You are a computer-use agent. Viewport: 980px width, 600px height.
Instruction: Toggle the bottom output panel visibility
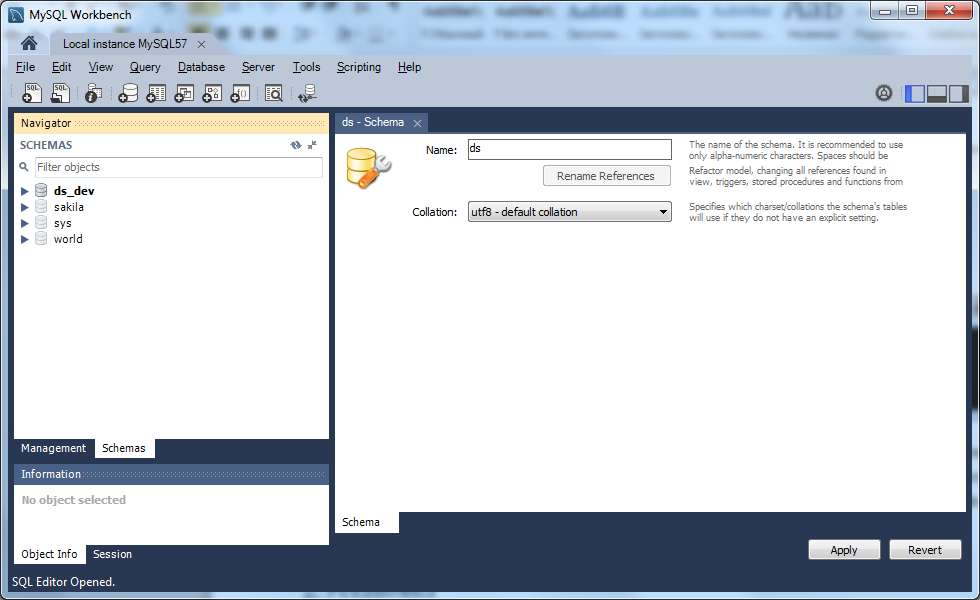[x=936, y=94]
